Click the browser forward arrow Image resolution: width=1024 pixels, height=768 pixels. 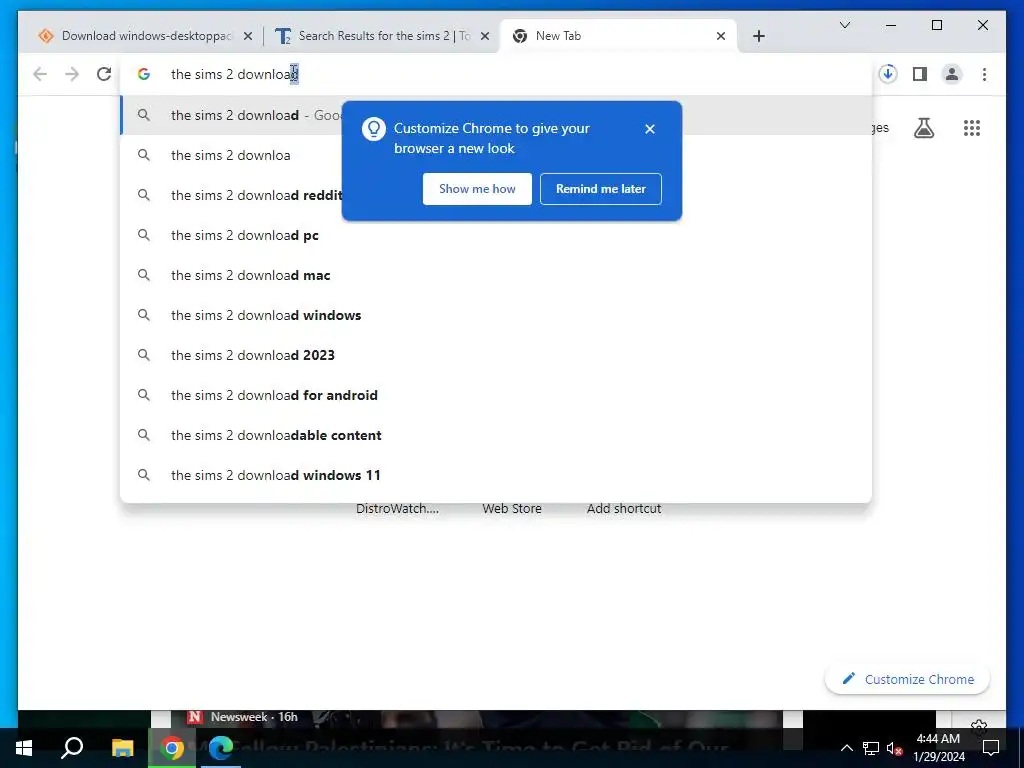72,74
